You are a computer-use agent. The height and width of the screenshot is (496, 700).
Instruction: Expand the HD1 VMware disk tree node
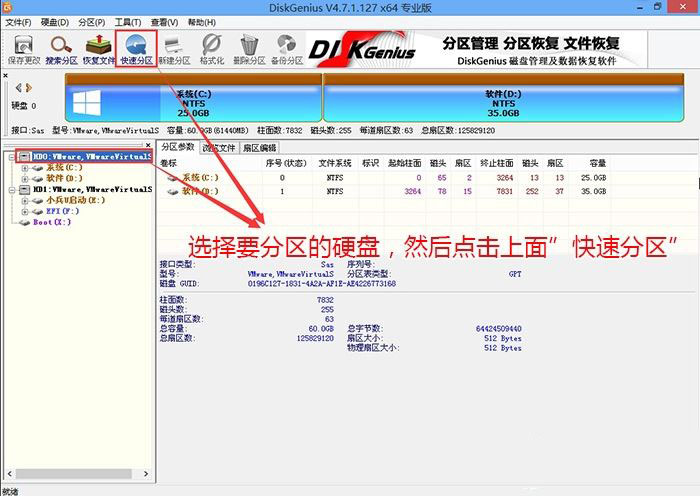11,189
